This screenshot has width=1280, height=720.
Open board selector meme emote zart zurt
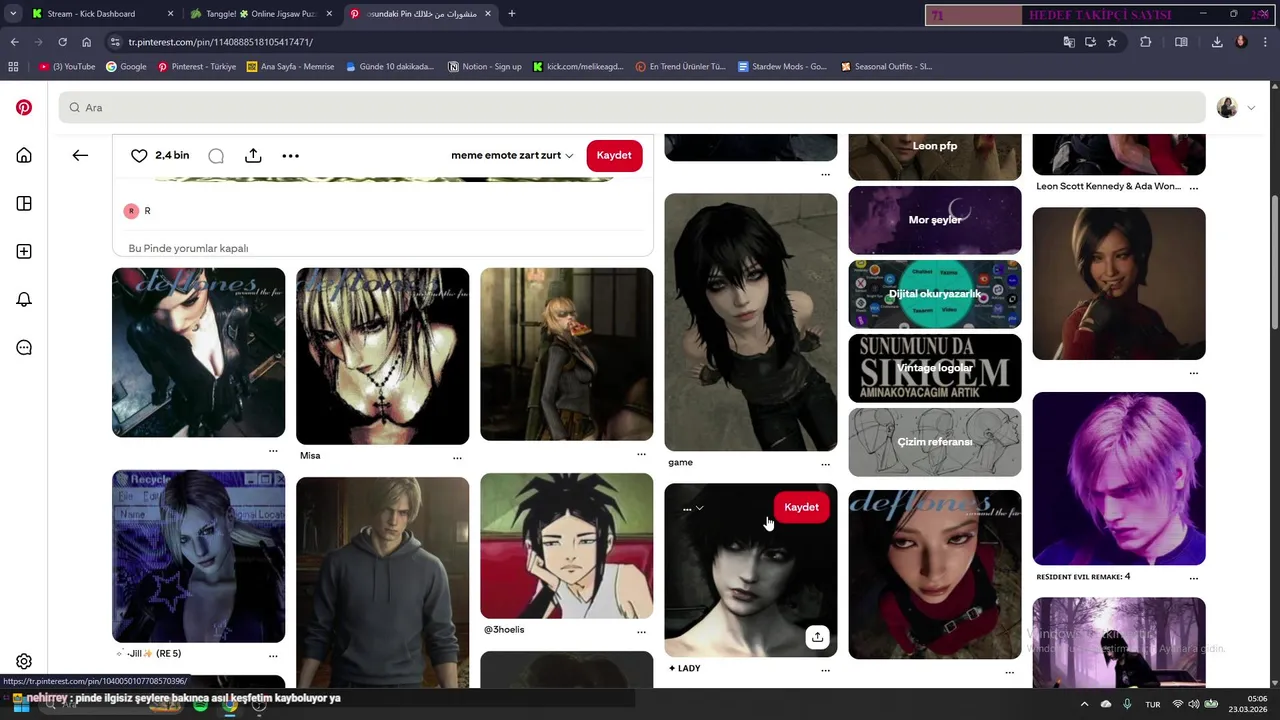click(x=512, y=155)
